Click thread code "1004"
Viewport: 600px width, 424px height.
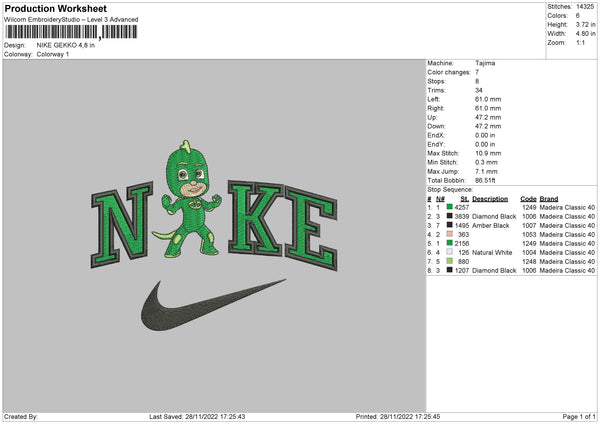(529, 253)
